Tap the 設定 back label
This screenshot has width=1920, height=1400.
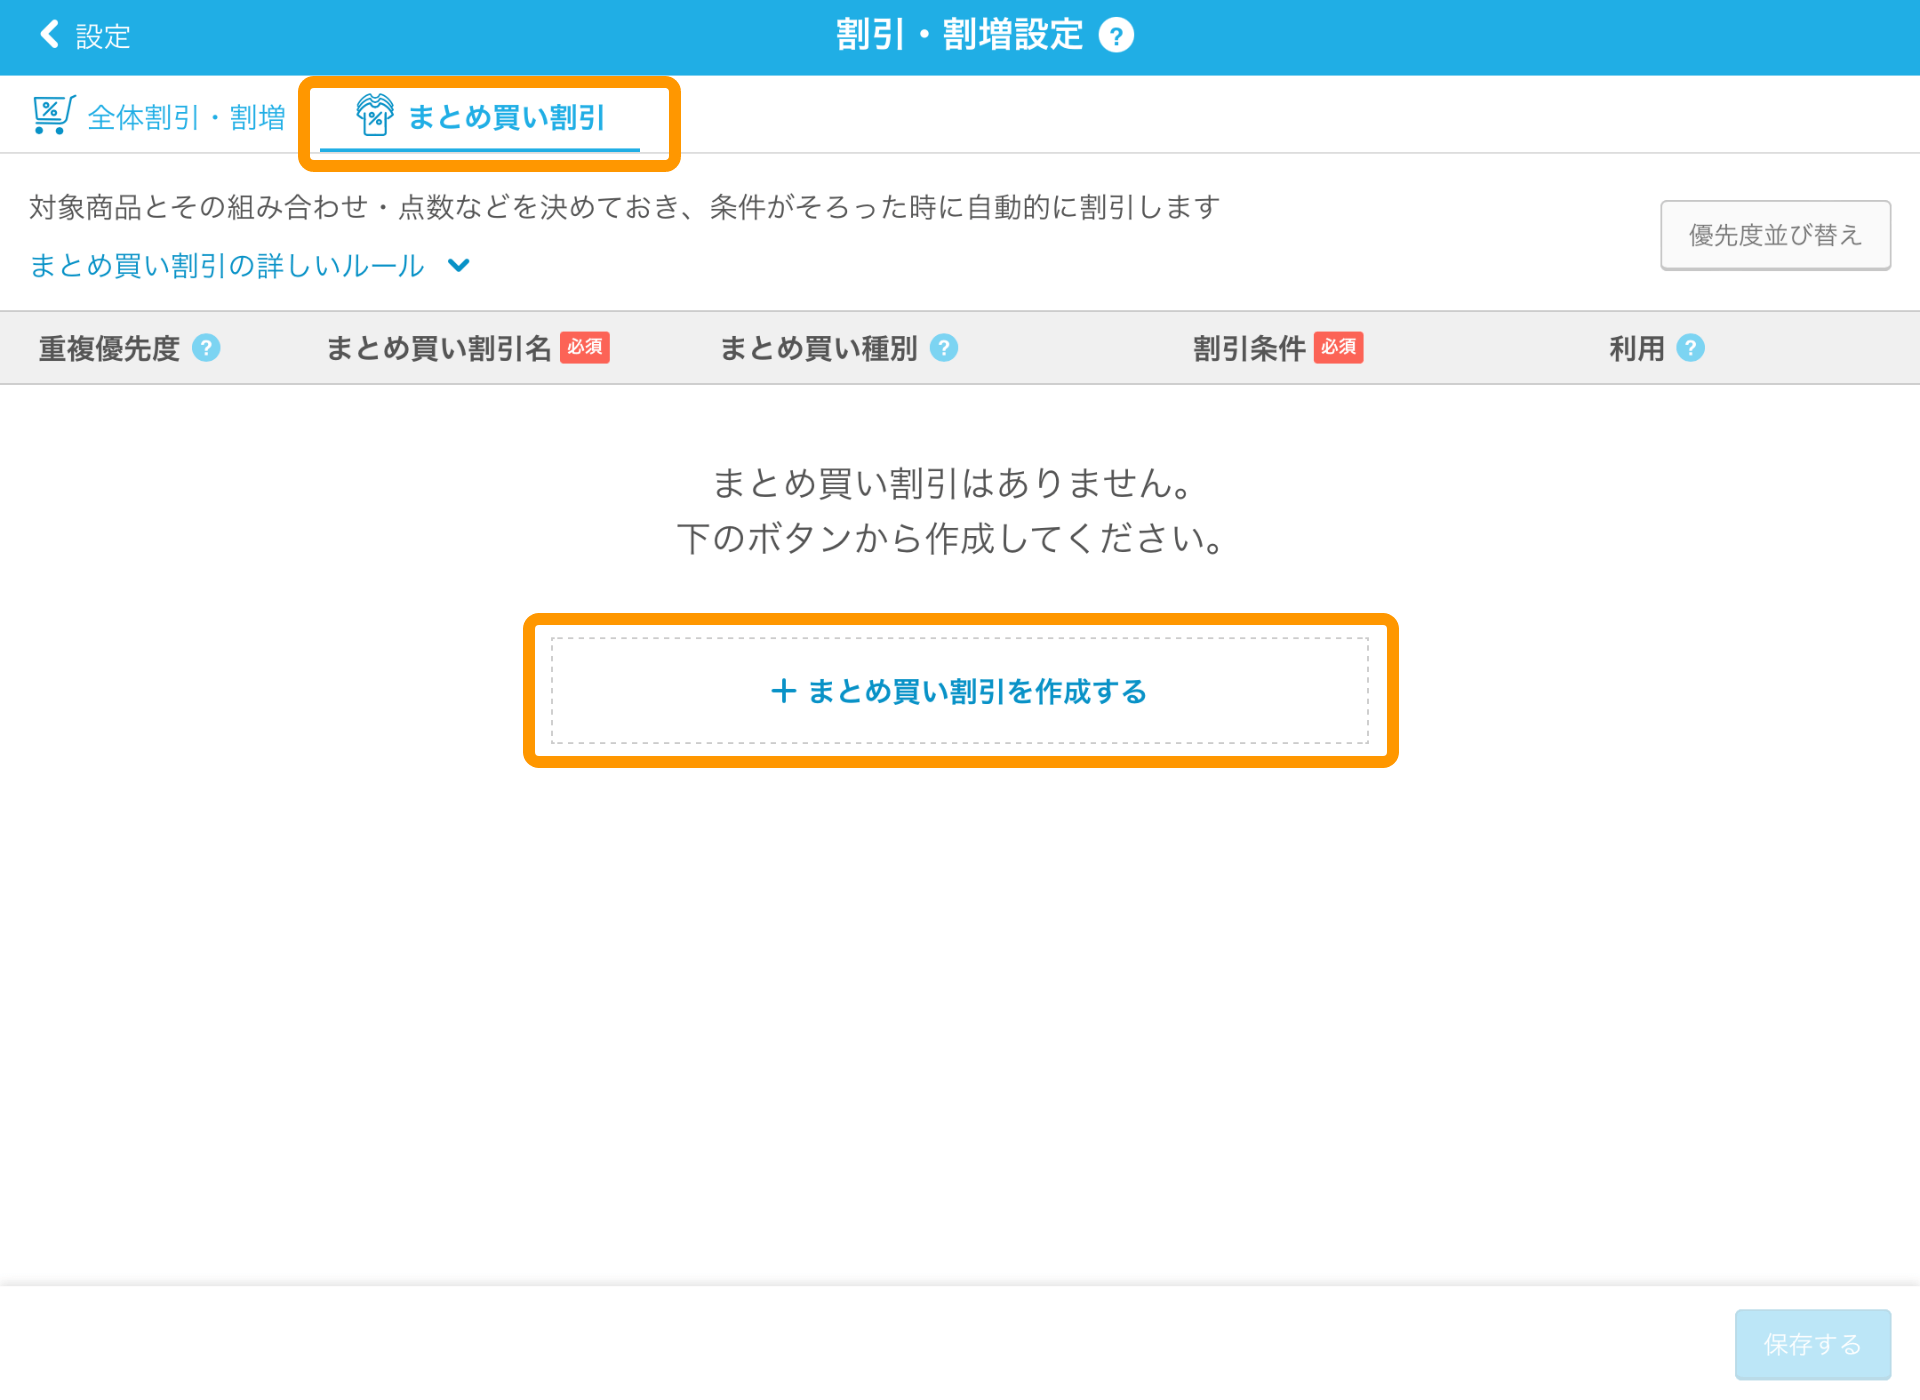pos(103,37)
